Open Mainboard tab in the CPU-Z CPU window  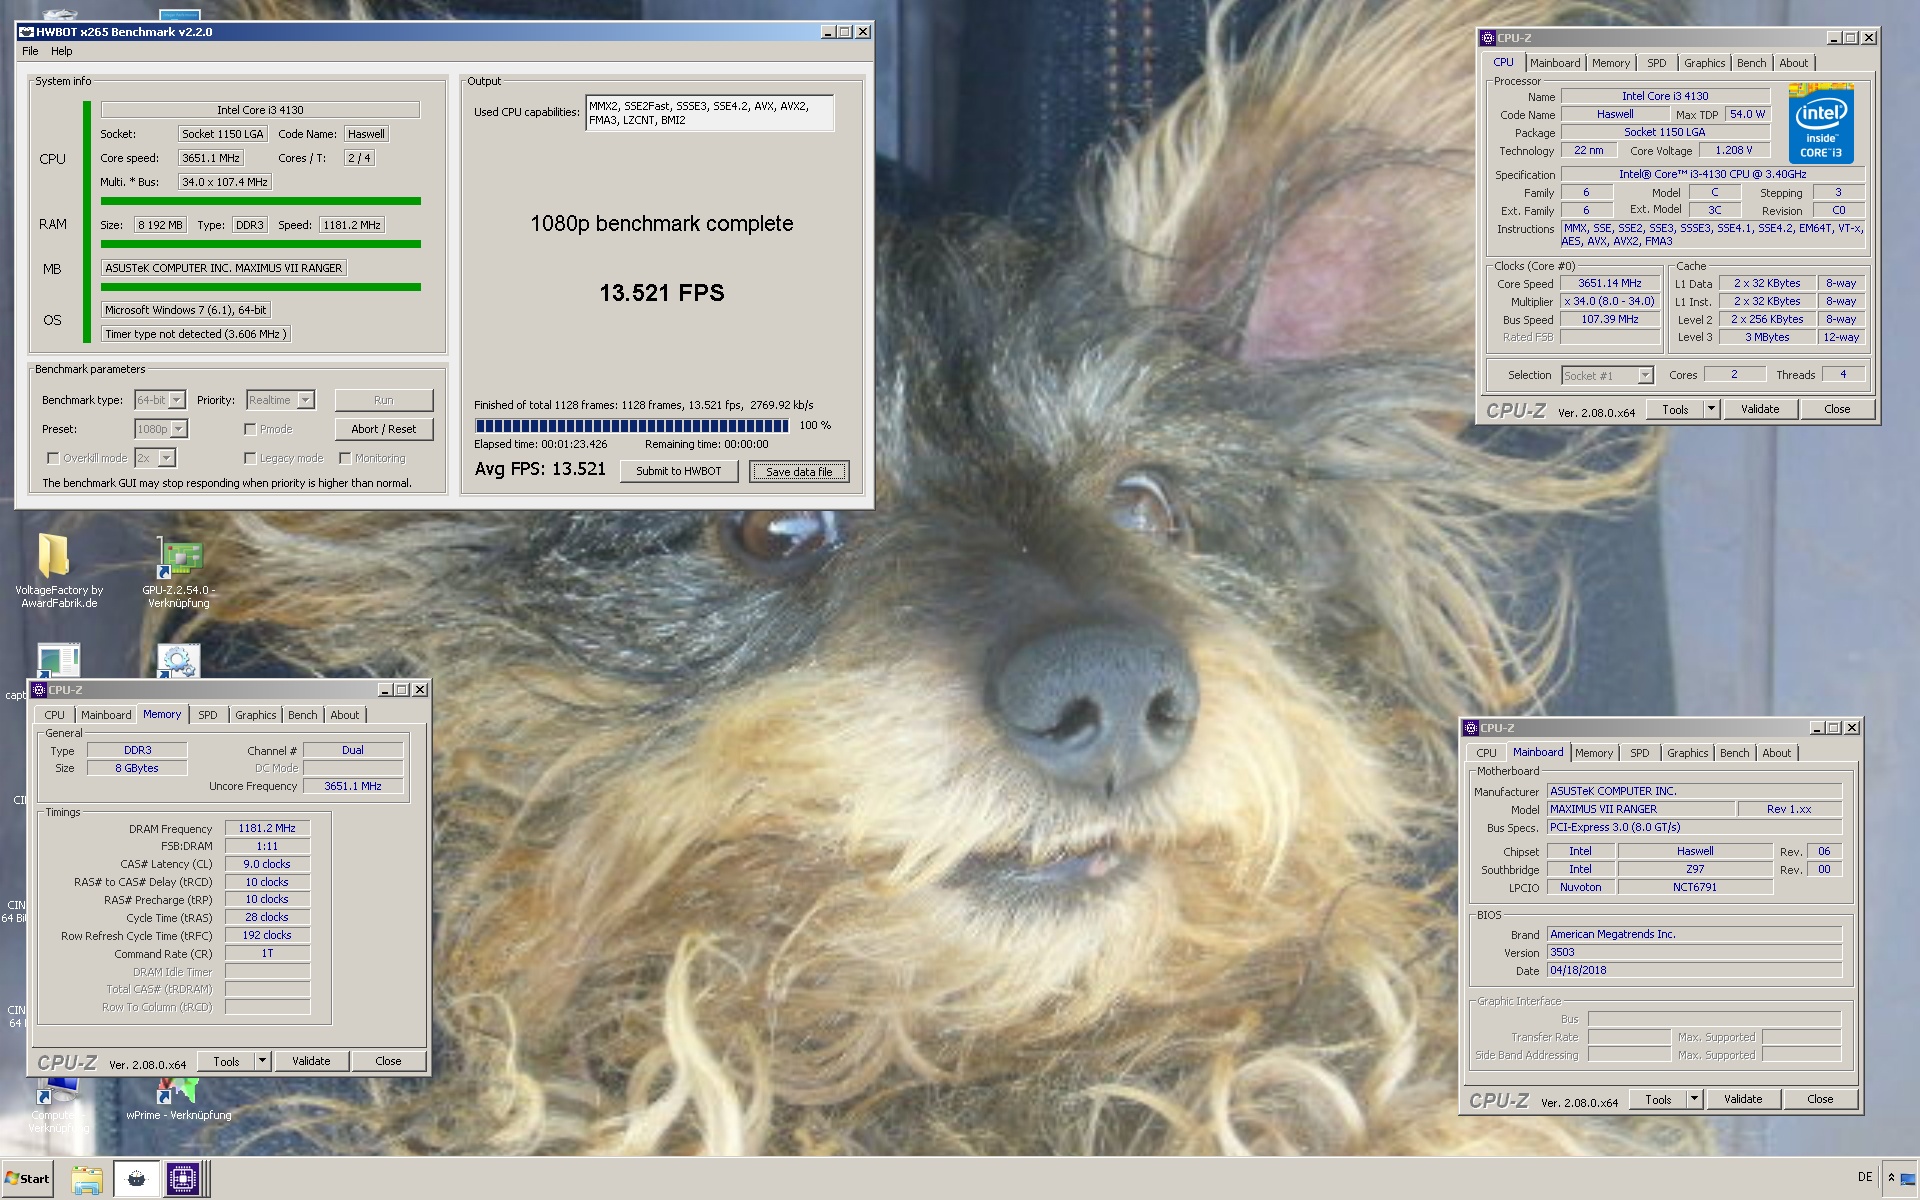(1555, 63)
